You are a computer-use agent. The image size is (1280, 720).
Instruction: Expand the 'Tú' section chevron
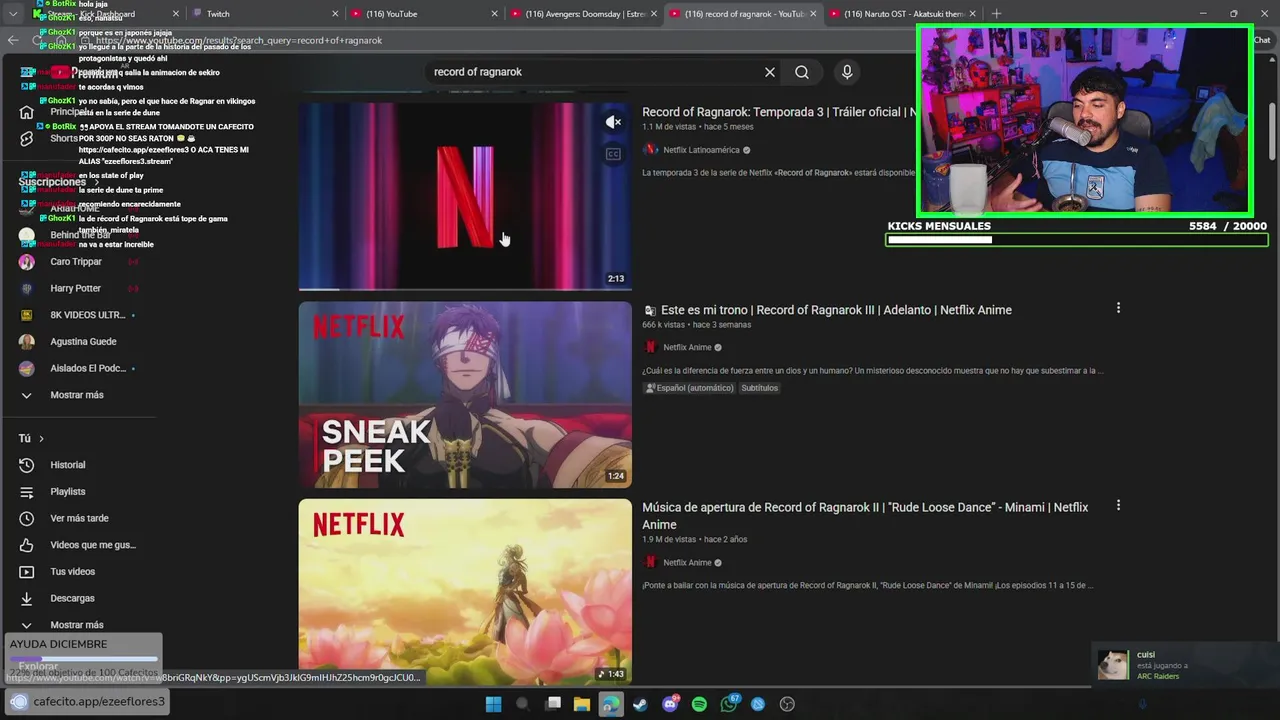(x=41, y=439)
